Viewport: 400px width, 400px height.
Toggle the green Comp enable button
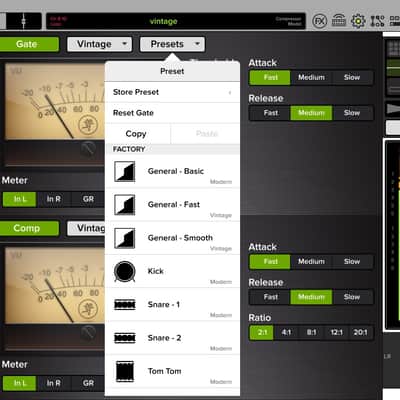28,228
